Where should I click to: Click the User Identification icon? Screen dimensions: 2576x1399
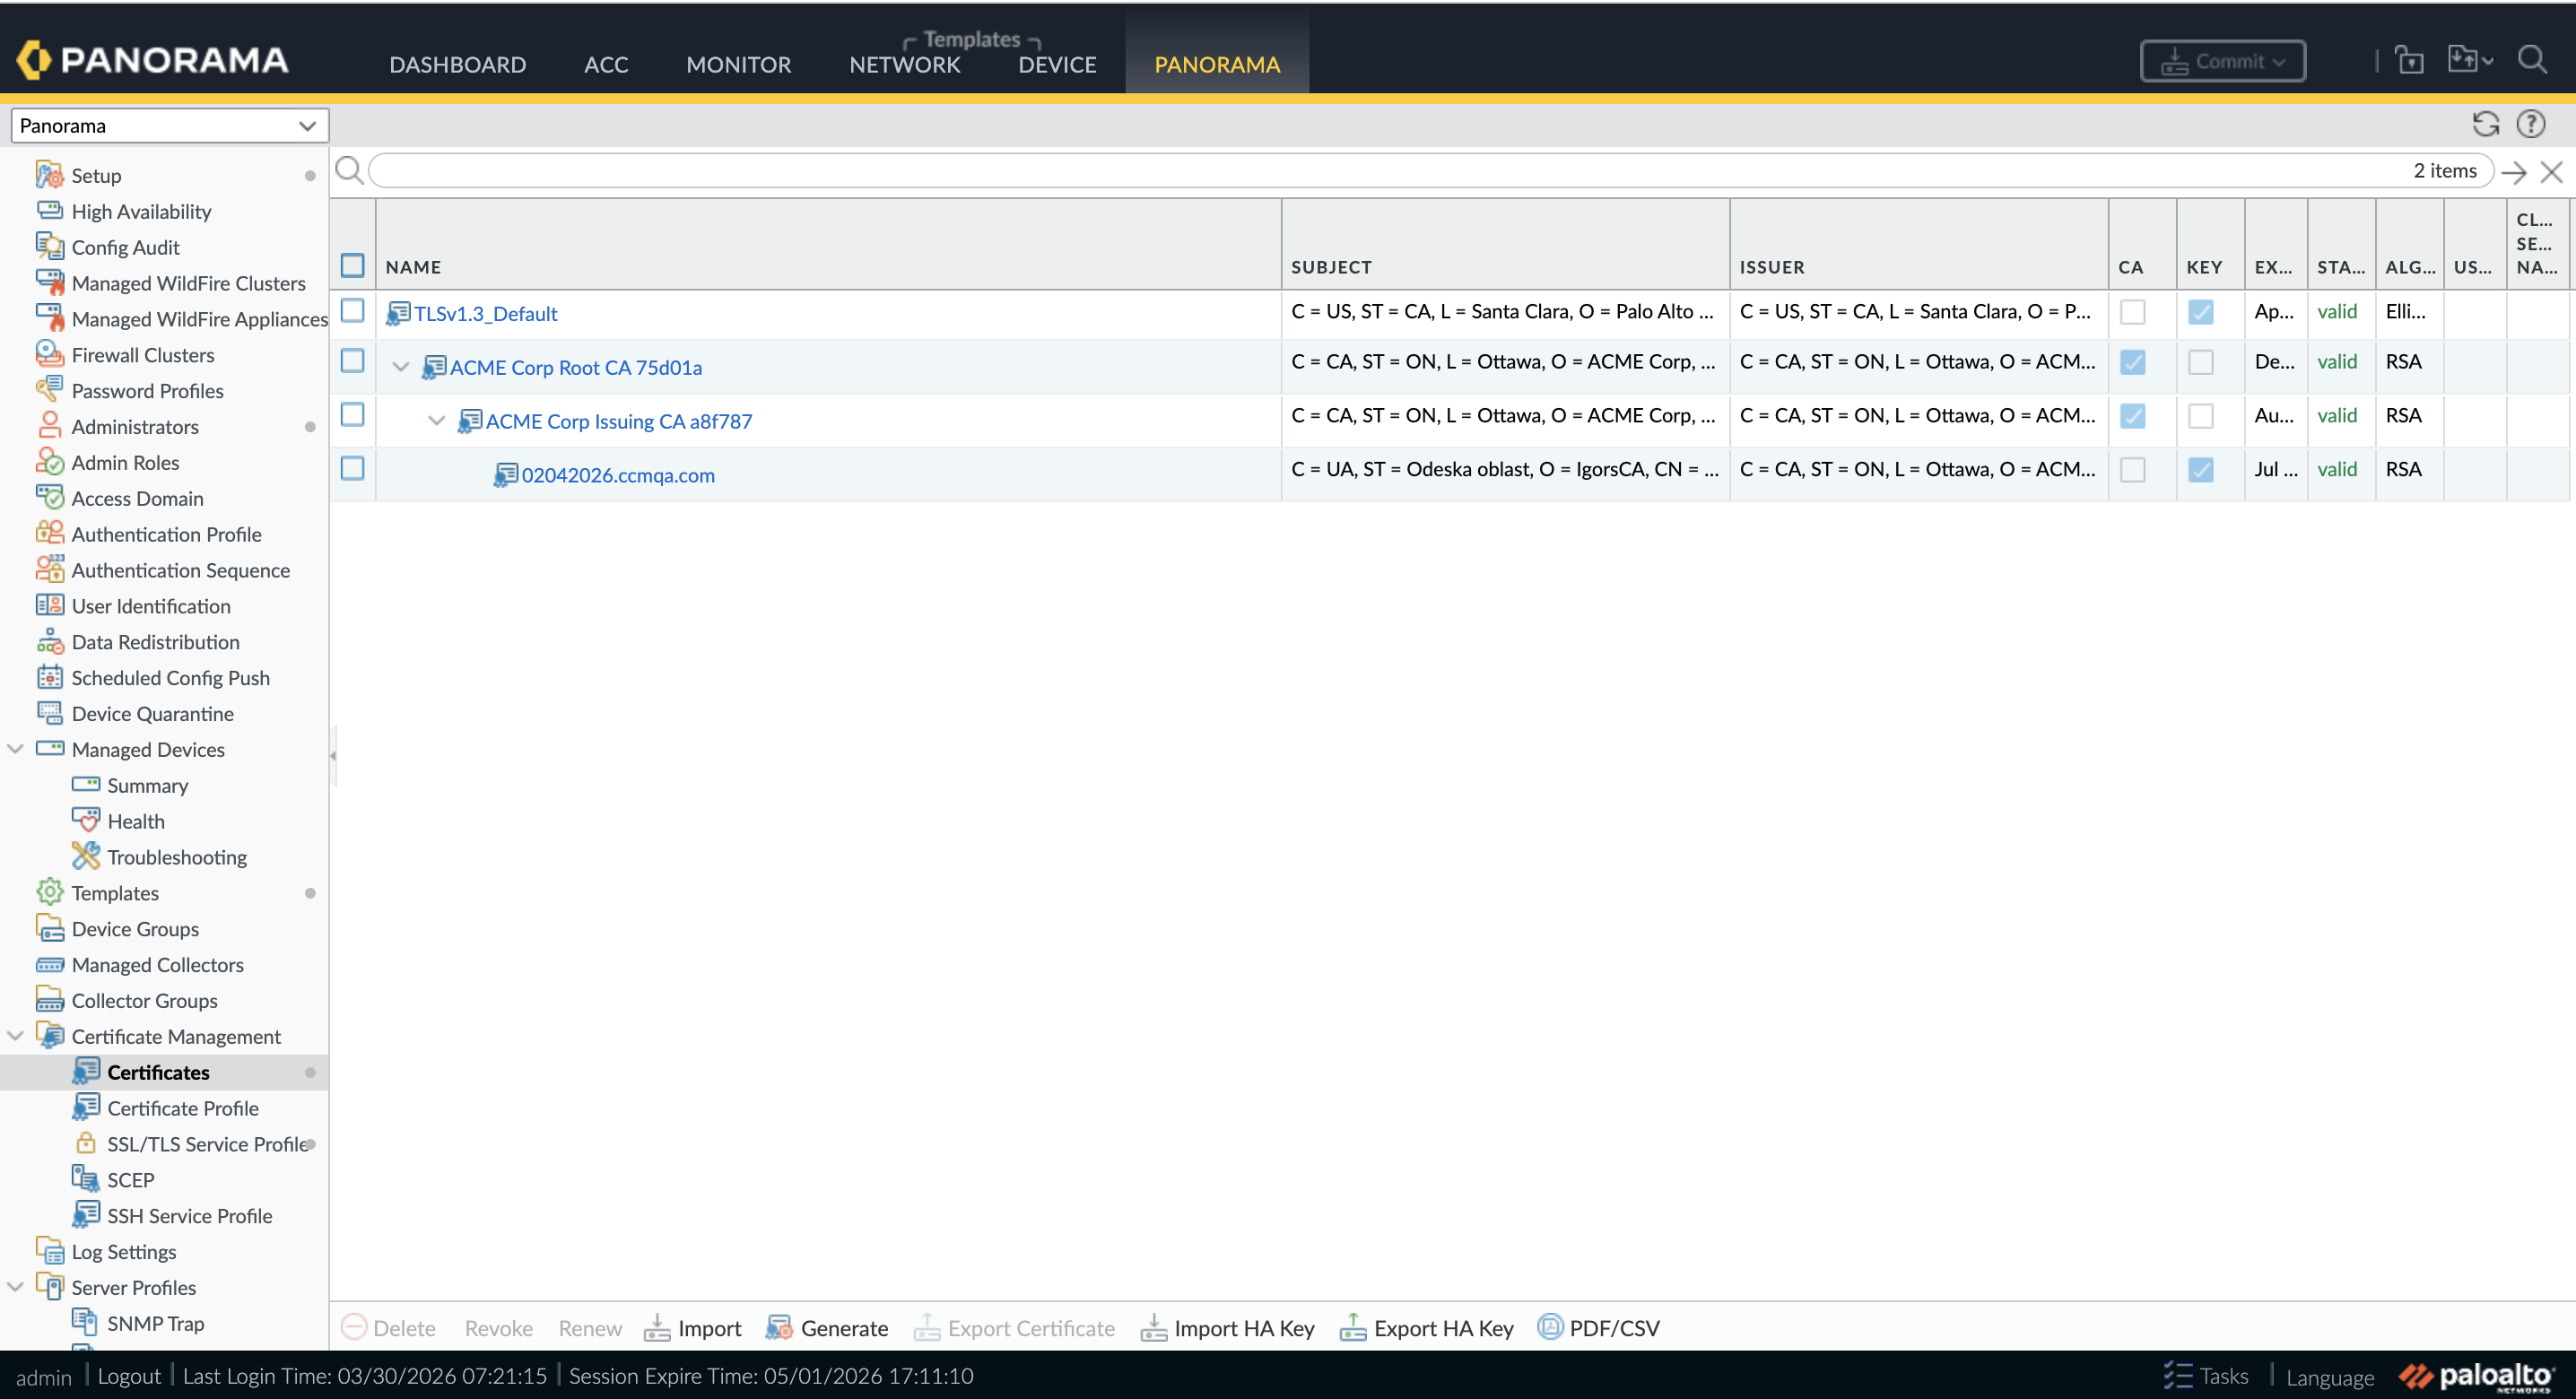50,605
